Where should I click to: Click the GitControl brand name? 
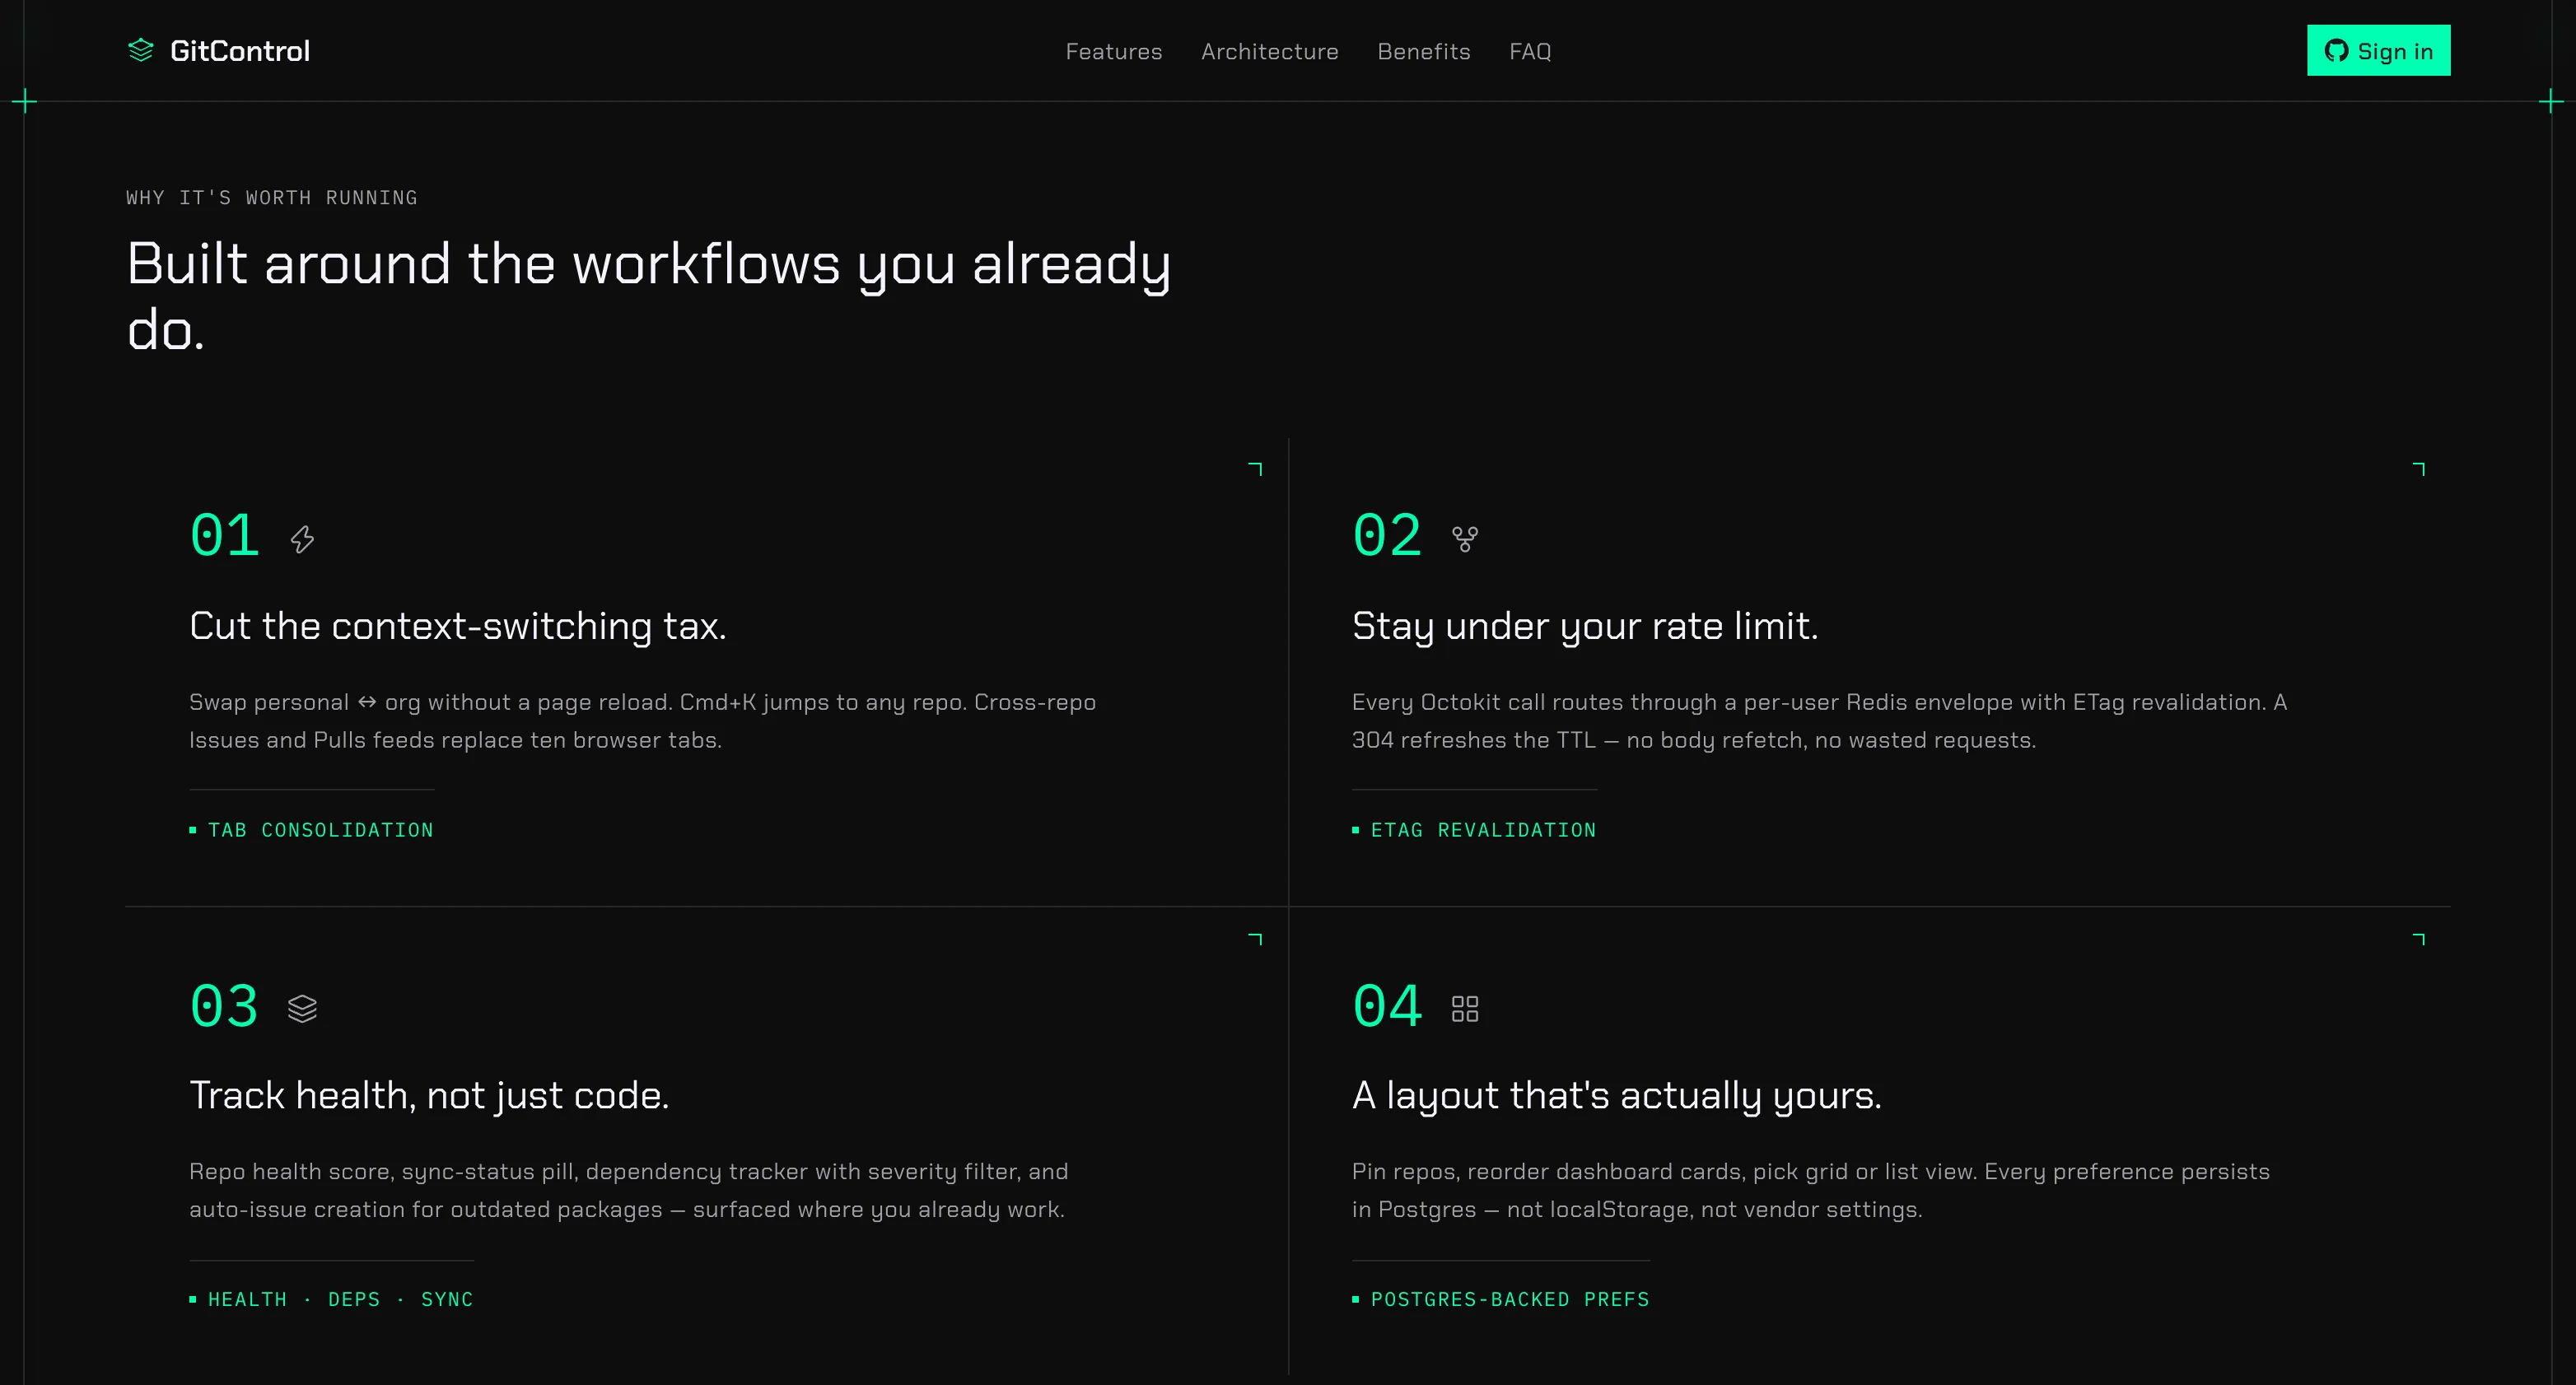point(240,51)
